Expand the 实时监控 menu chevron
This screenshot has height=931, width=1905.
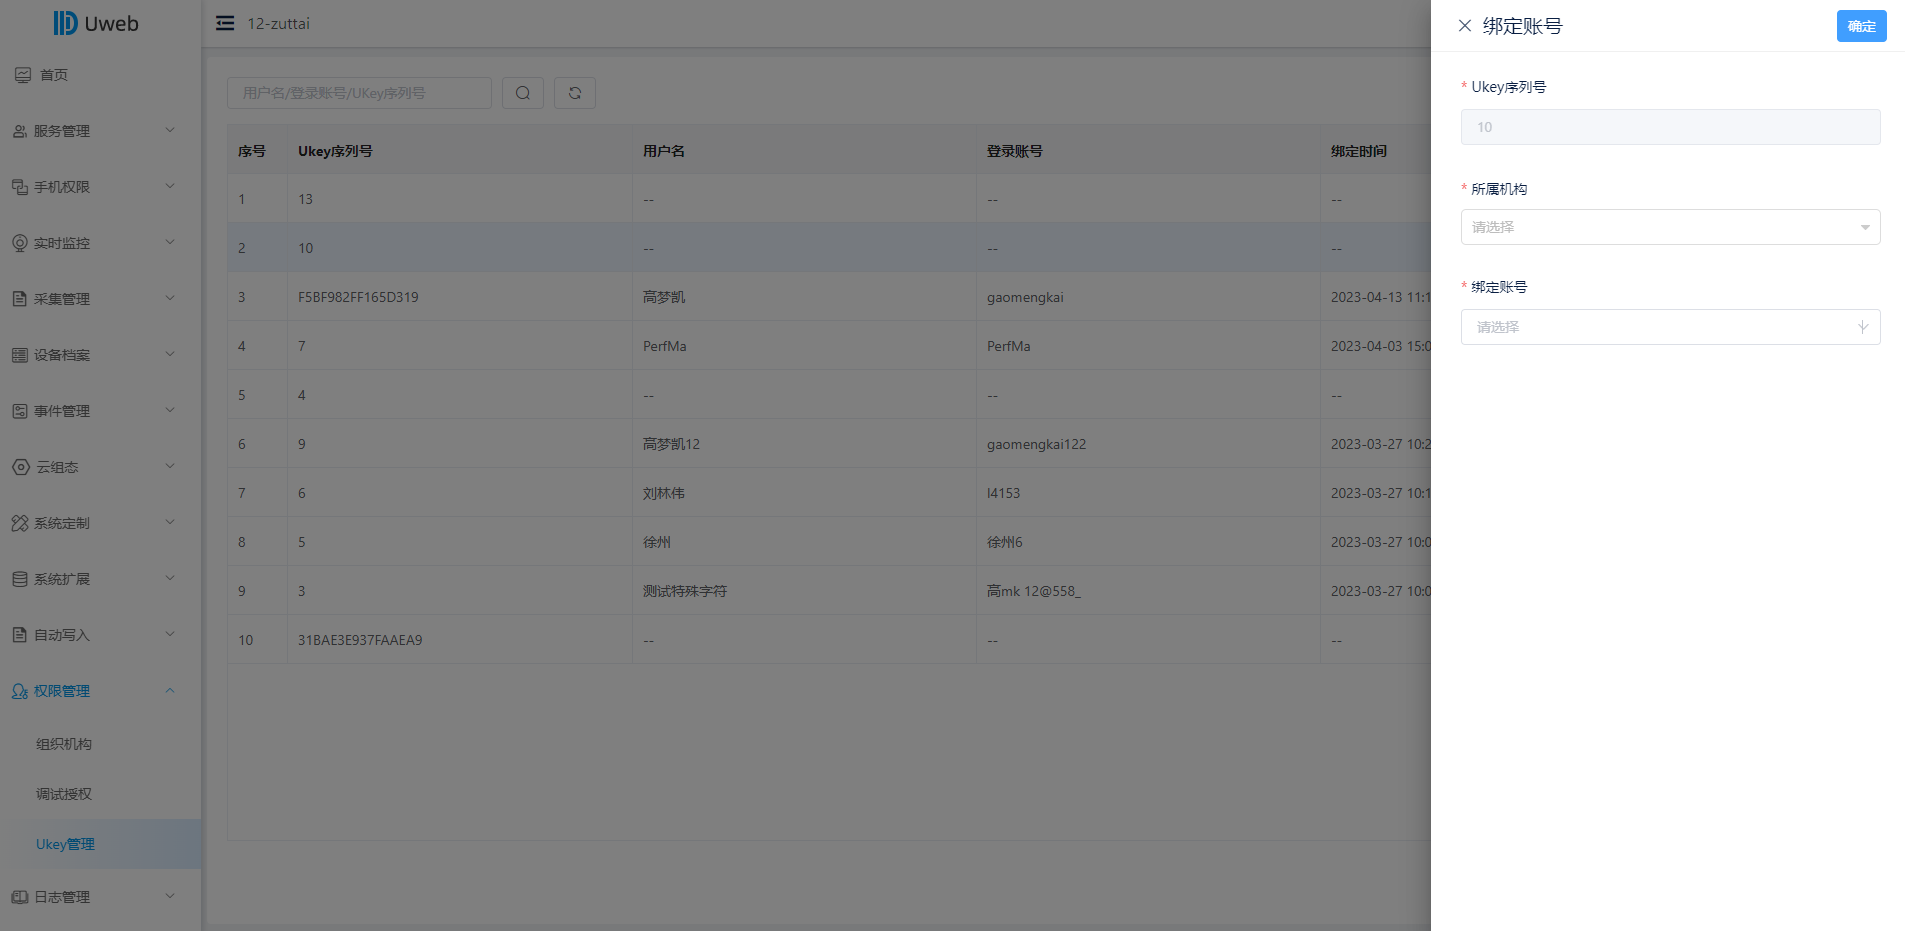tap(170, 242)
